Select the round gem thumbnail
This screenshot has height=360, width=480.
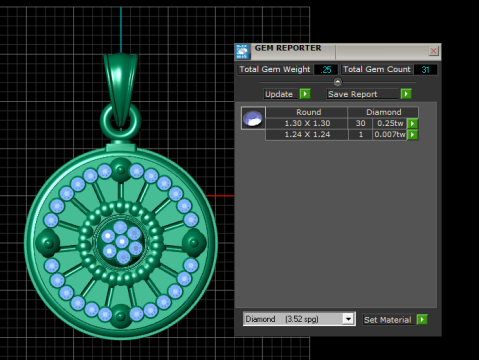253,118
